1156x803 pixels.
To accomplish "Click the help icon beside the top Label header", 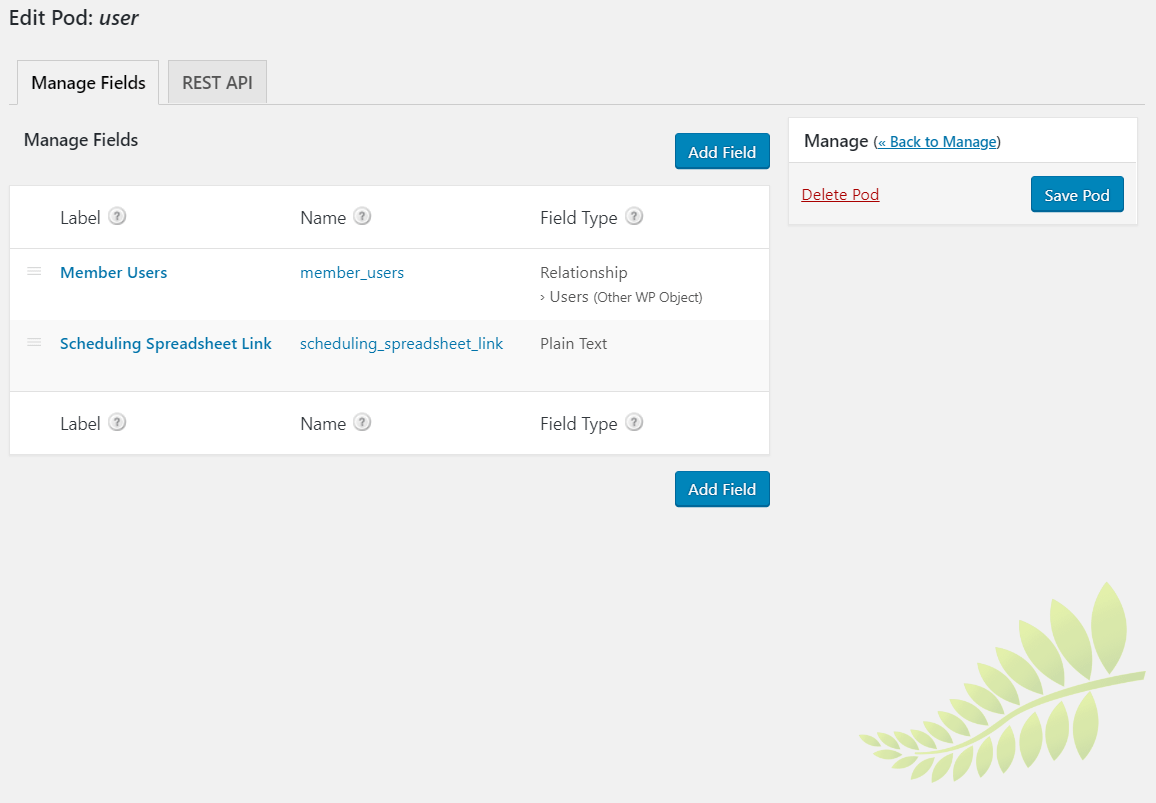I will pos(118,216).
